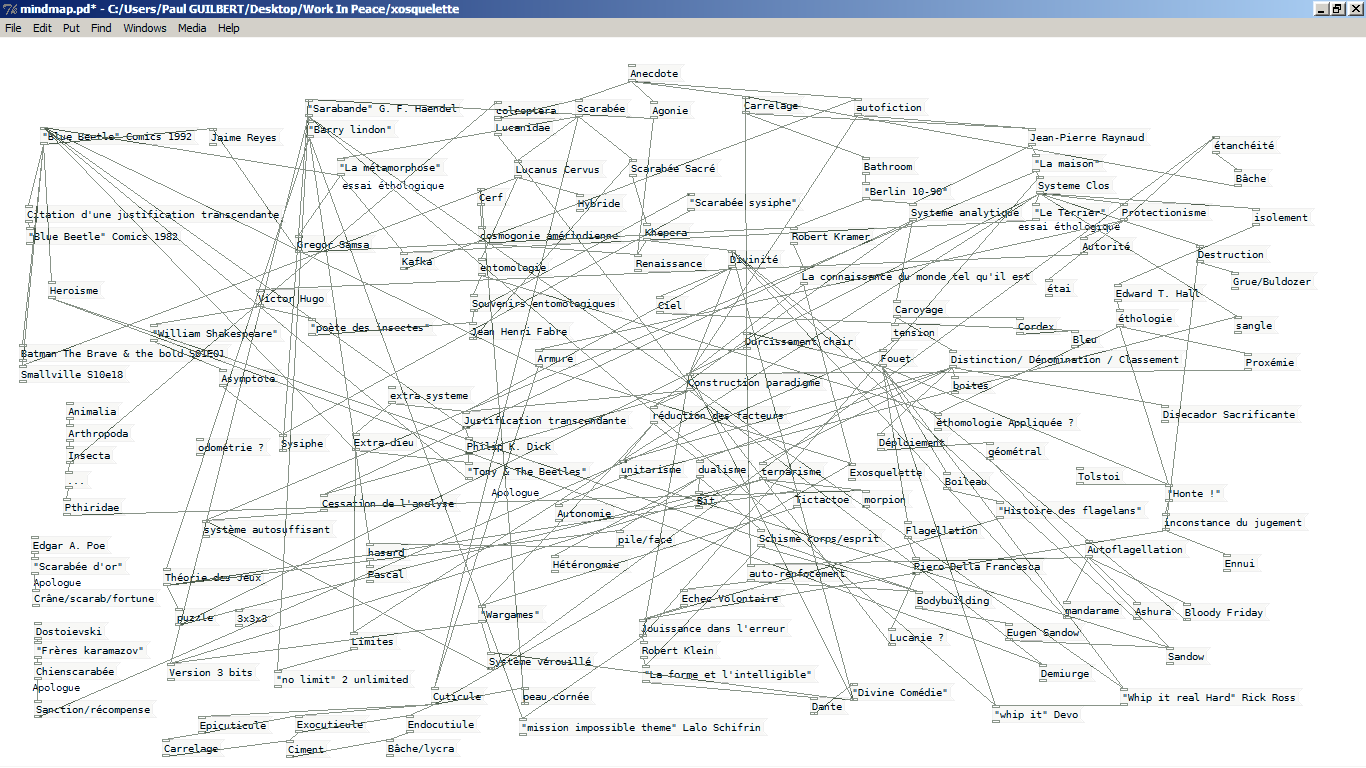This screenshot has height=768, width=1366.
Task: Click the "Scarabée" node at the top
Action: point(600,108)
